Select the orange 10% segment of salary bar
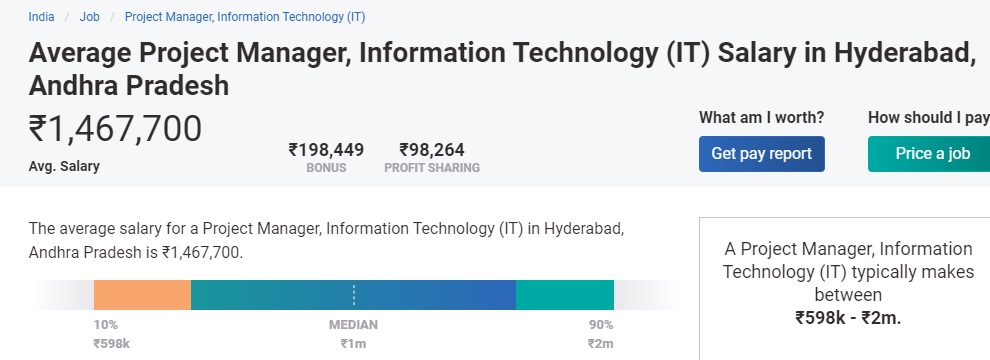Screen dimensions: 990x360 (x=142, y=295)
